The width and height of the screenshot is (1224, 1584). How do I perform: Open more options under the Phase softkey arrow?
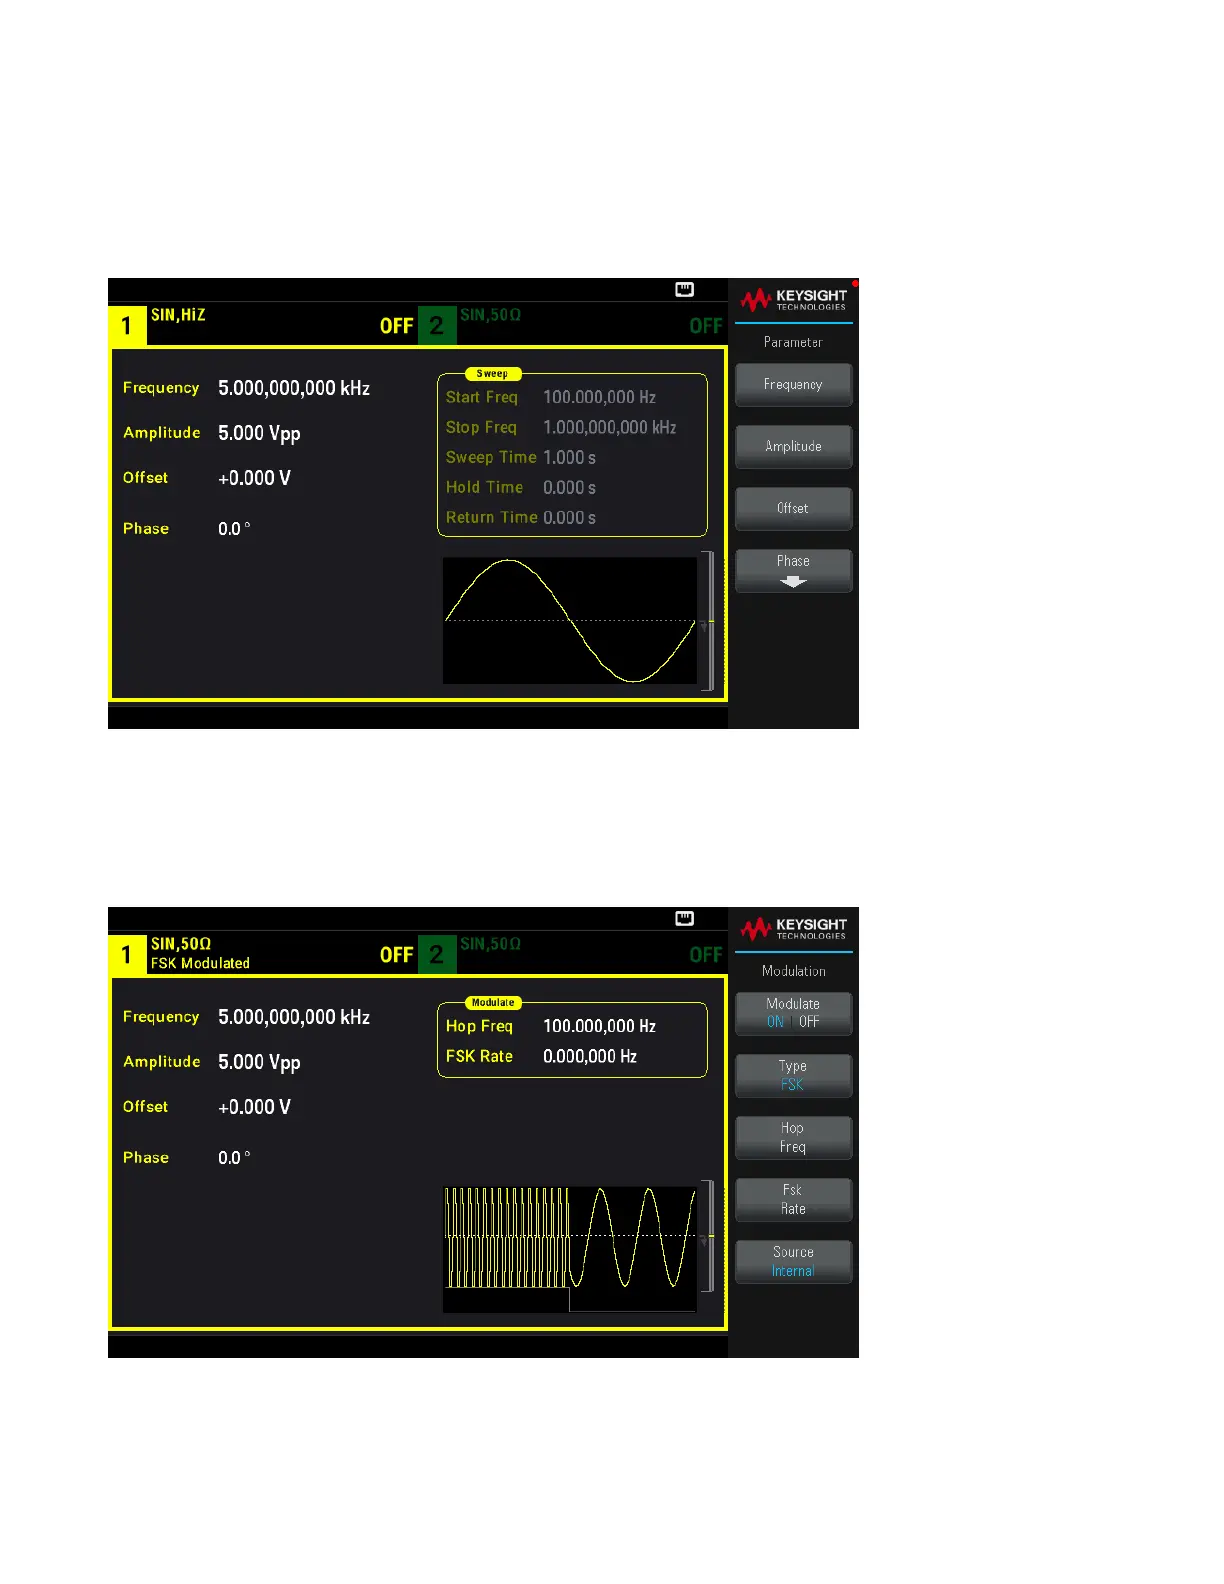click(793, 571)
